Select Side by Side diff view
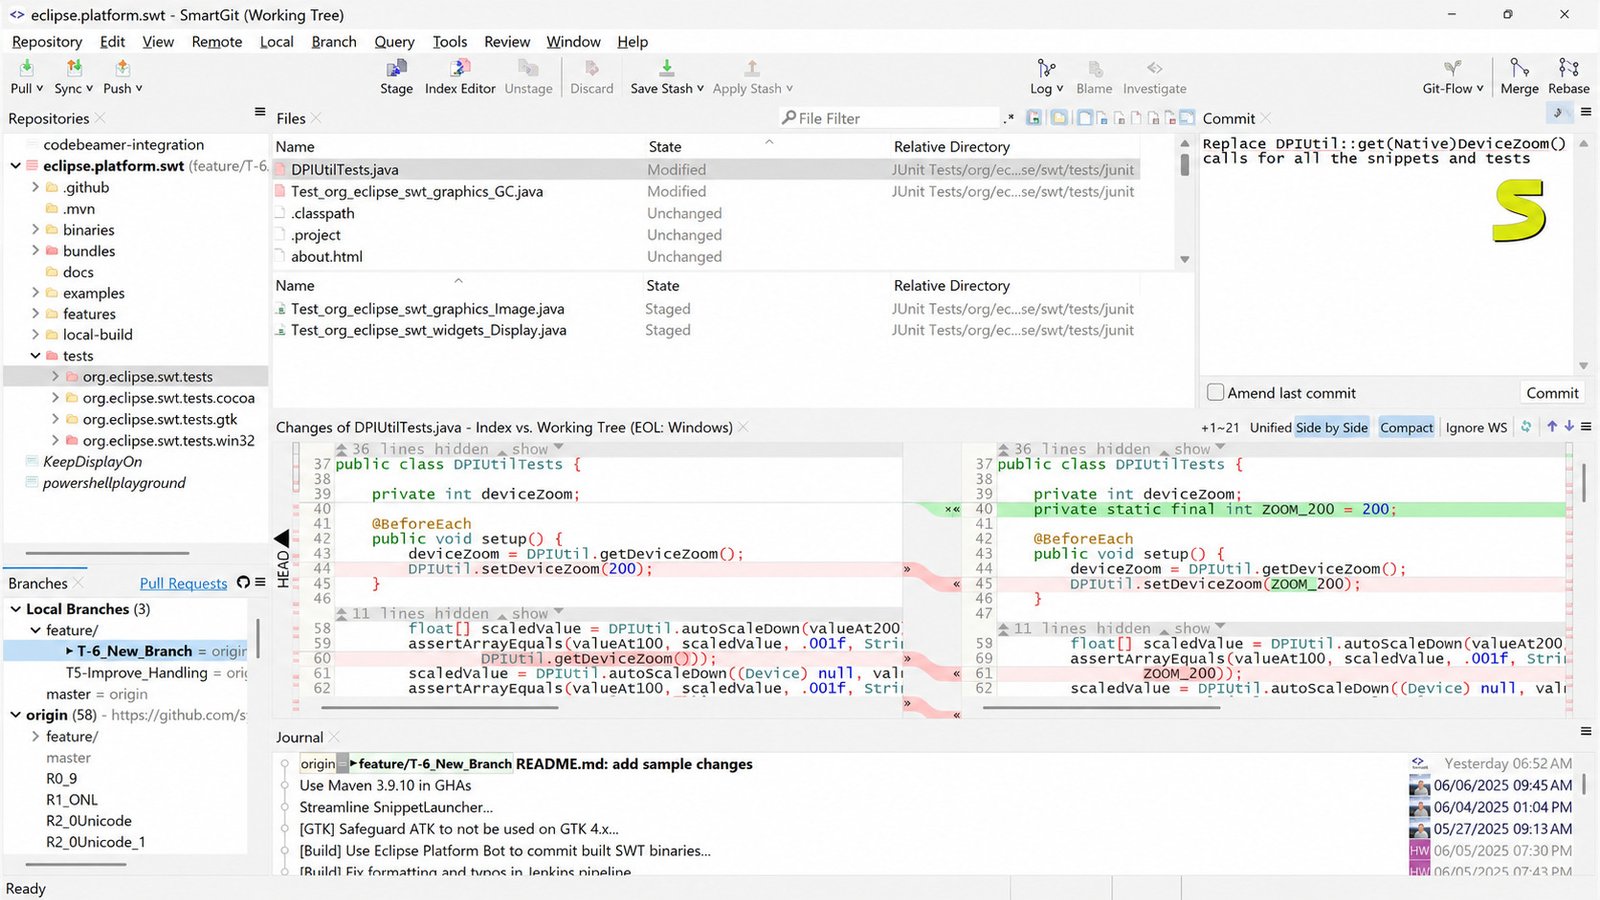The image size is (1600, 900). coord(1332,427)
